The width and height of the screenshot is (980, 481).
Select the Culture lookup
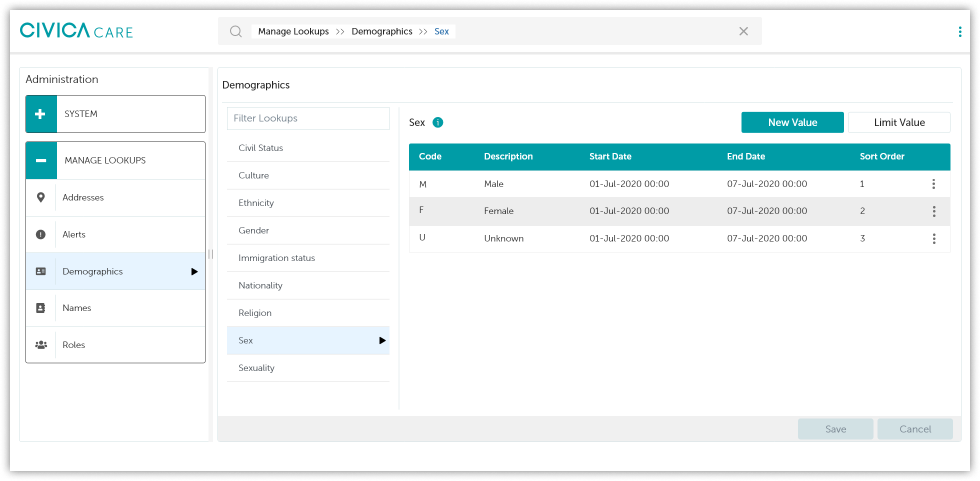pos(308,176)
